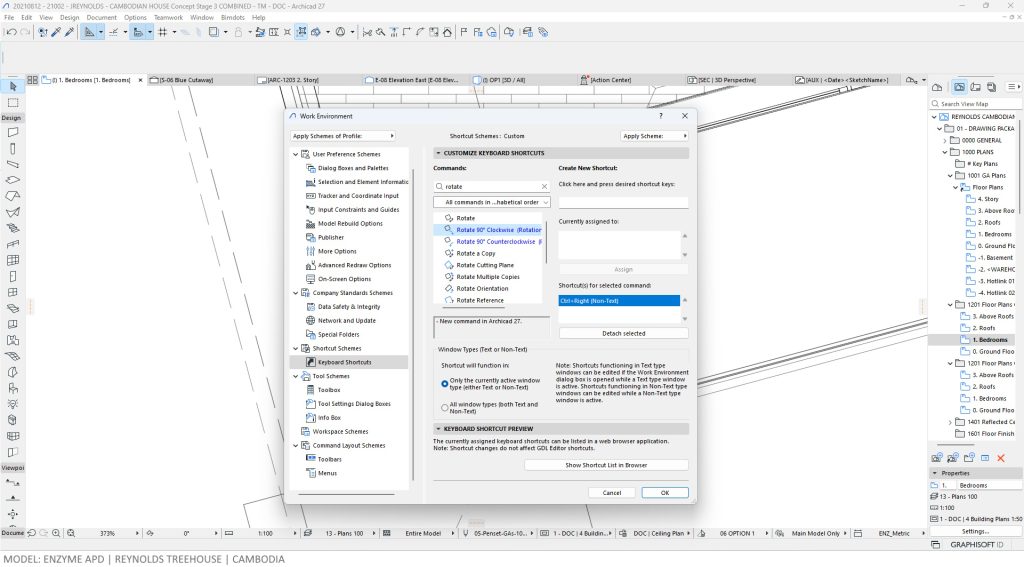
Task: Click the Create New Shortcut key field
Action: [x=623, y=202]
